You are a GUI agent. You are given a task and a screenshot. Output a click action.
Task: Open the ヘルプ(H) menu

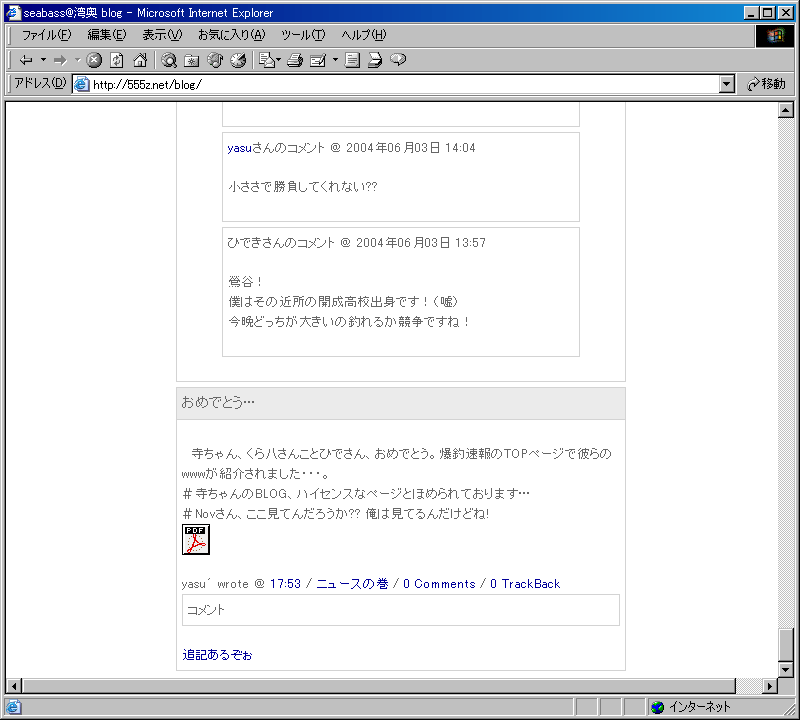364,35
